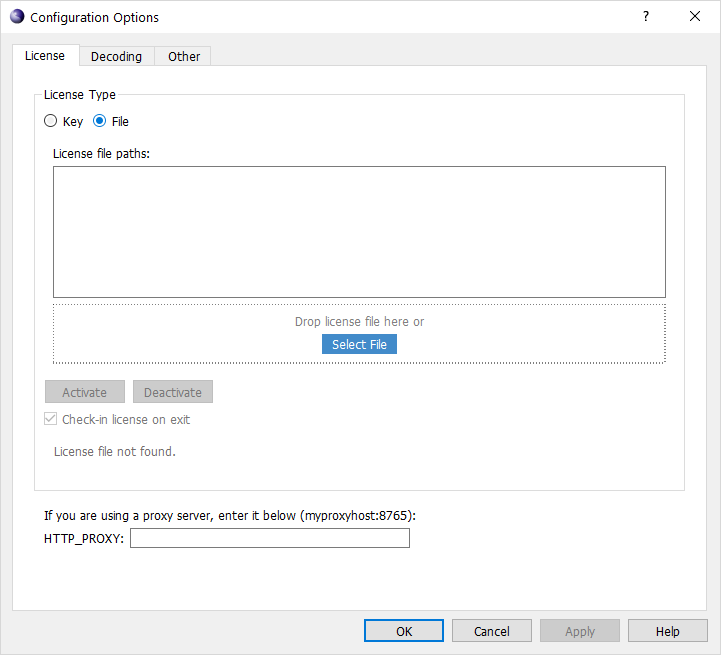Confirm settings with the OK button
This screenshot has height=655, width=721.
[403, 631]
